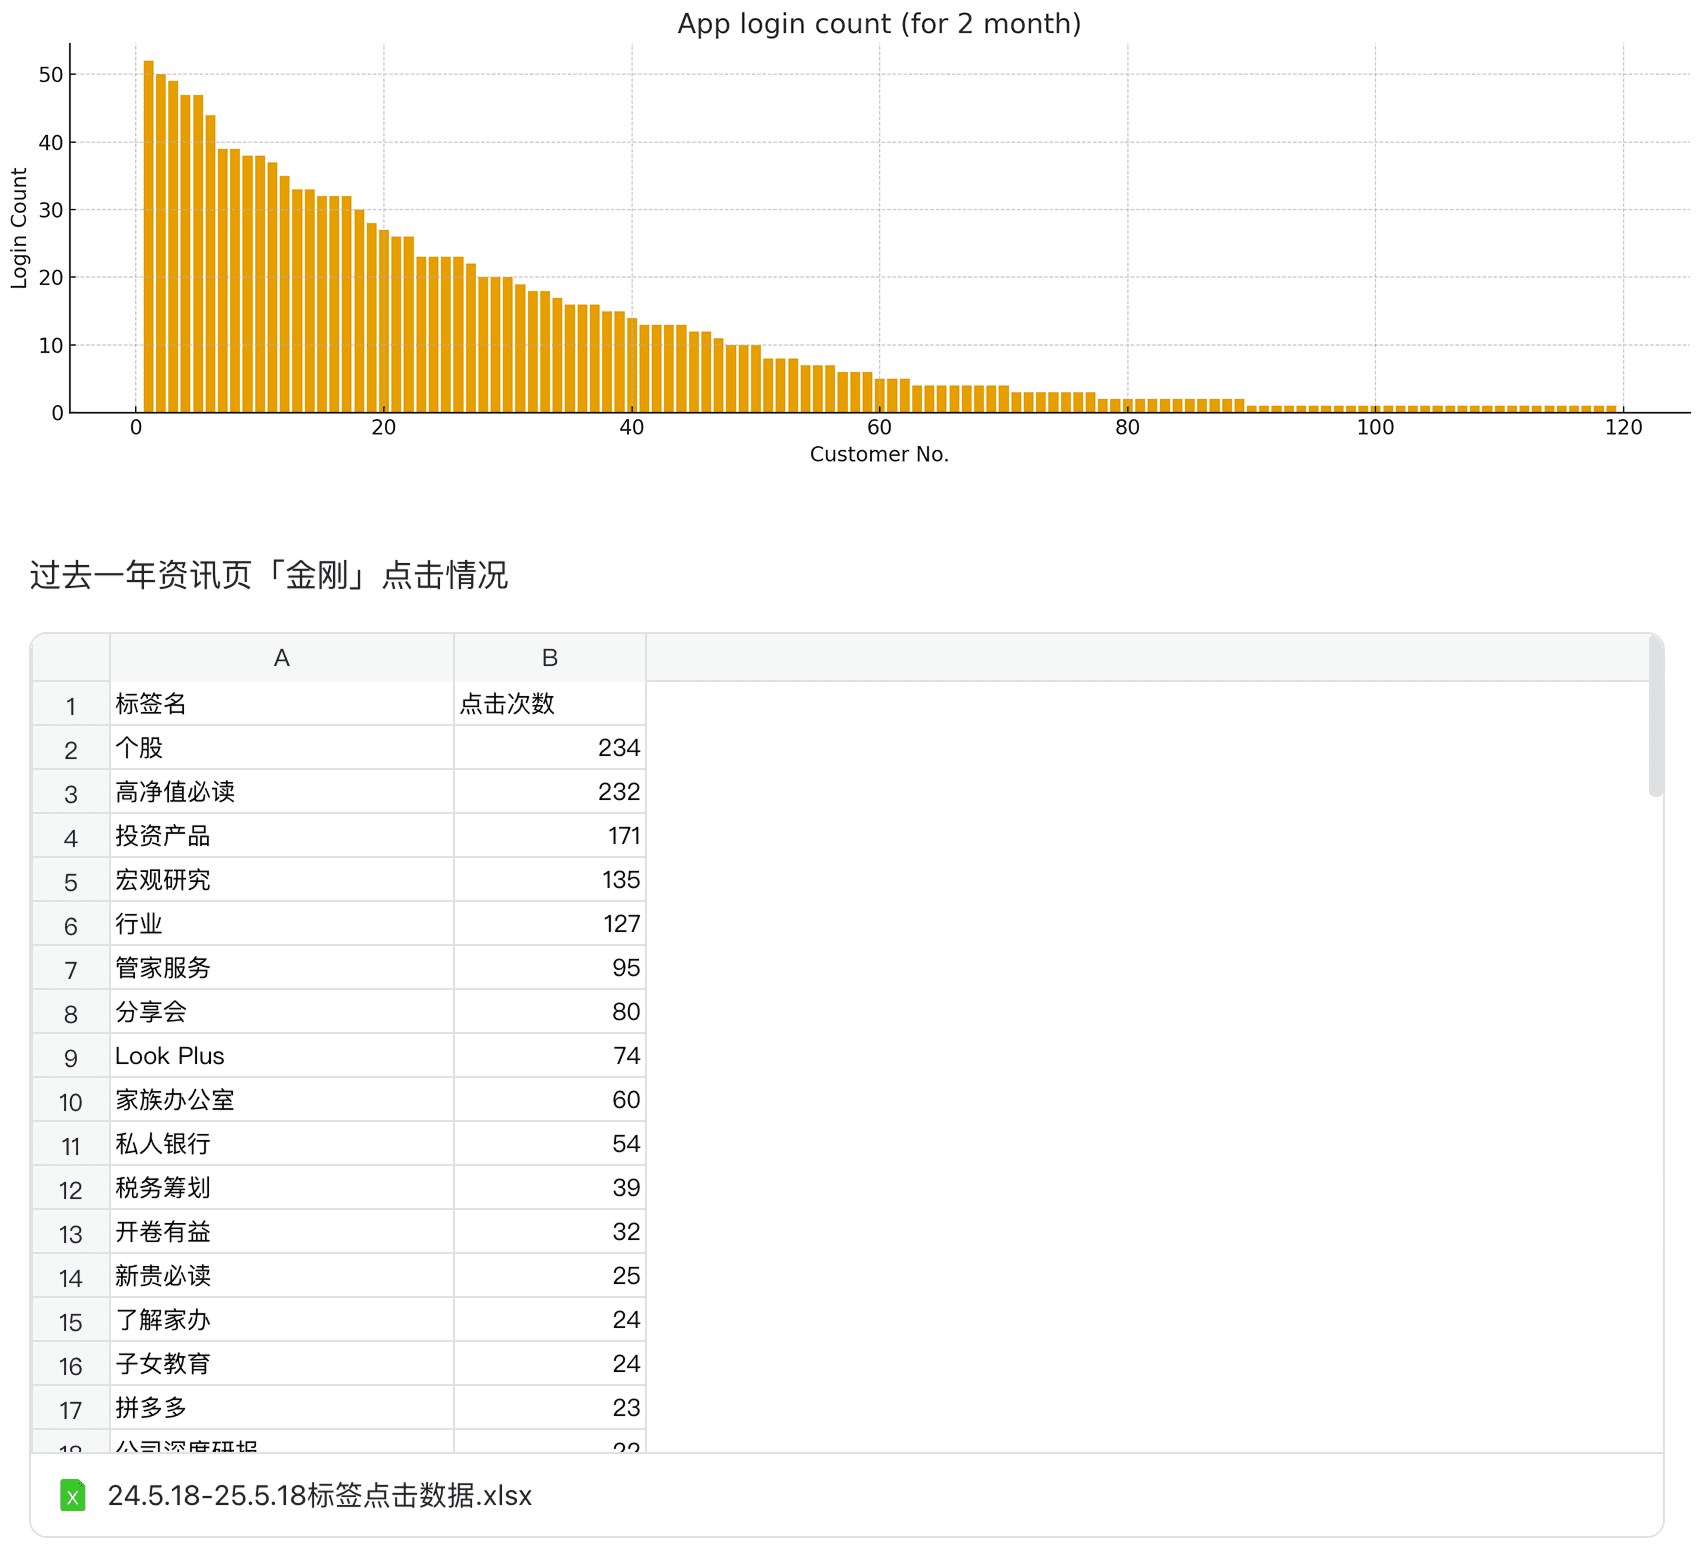The height and width of the screenshot is (1566, 1700).
Task: Click the Customer No. axis label
Action: [879, 454]
